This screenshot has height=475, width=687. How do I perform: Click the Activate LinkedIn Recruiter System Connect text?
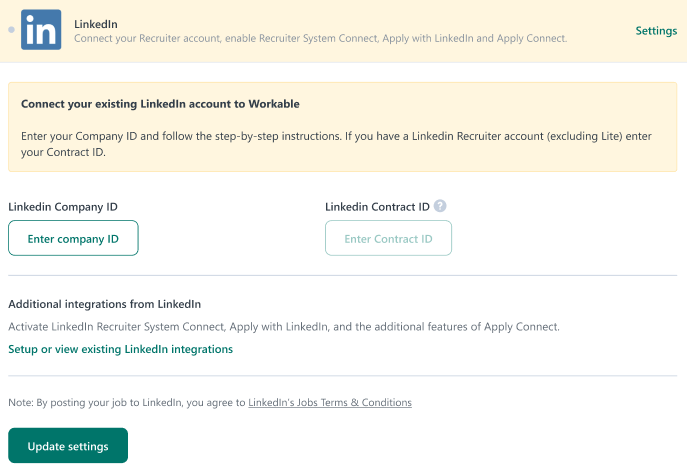284,327
